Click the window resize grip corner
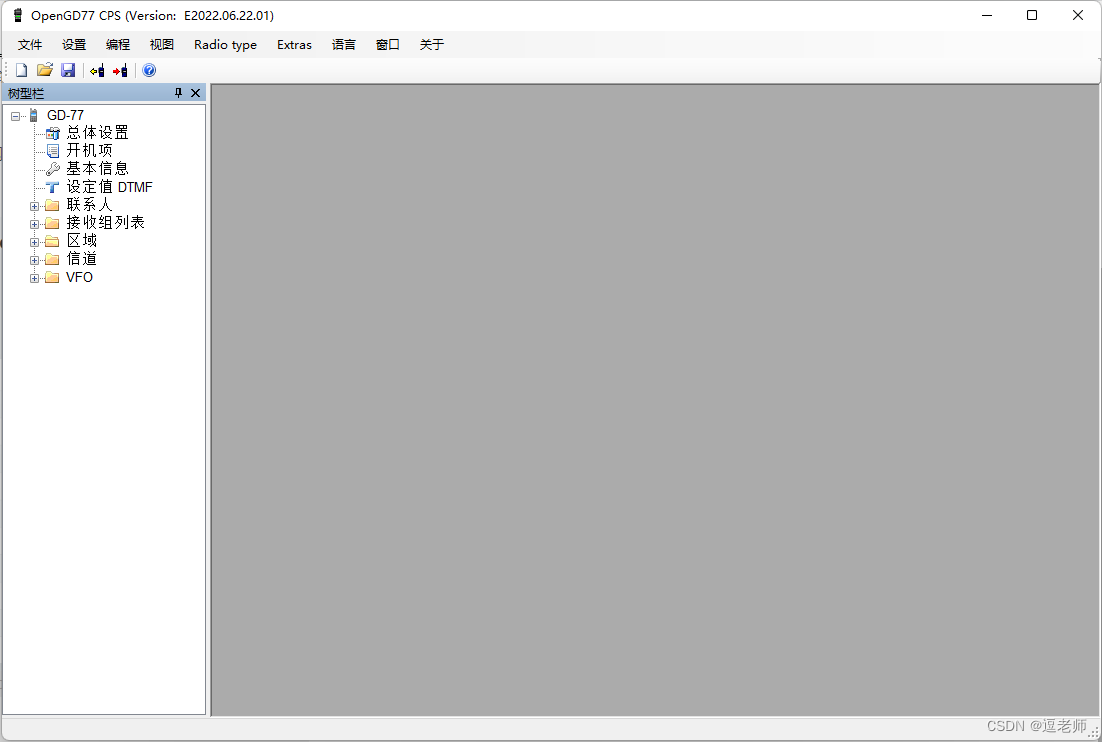The height and width of the screenshot is (742, 1102). [1093, 731]
